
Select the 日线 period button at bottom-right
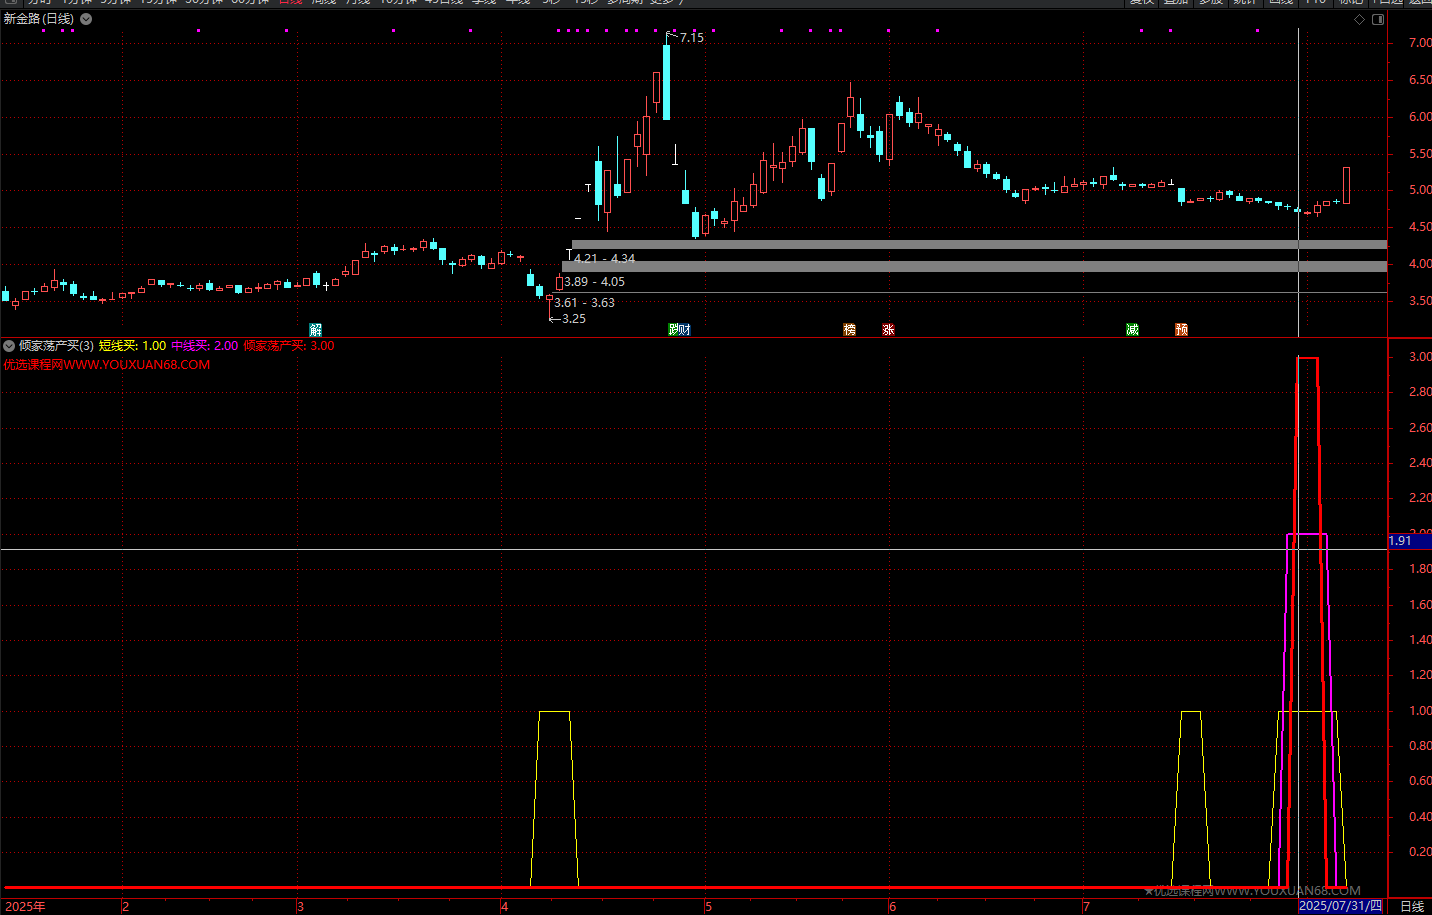click(1411, 906)
